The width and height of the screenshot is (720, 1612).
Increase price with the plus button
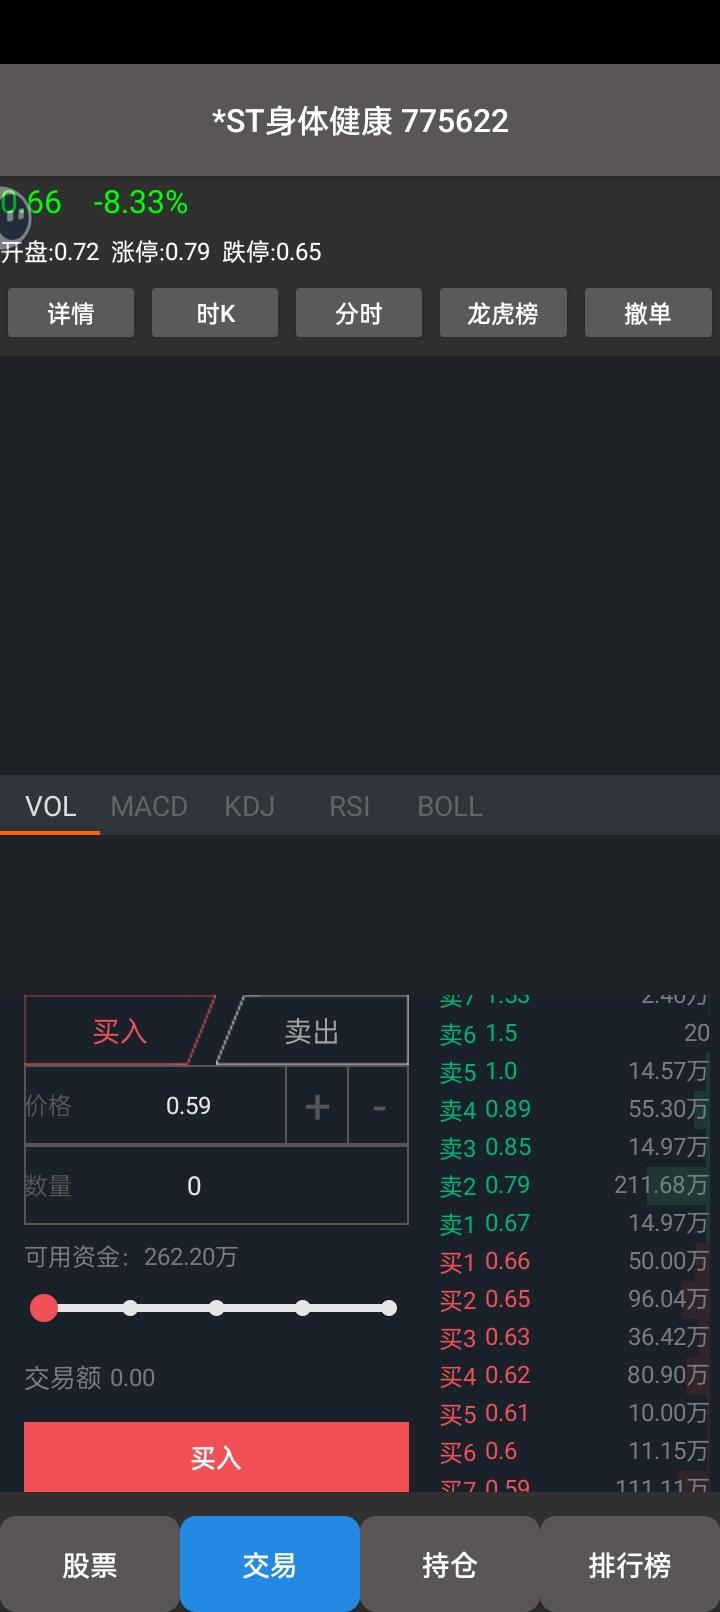point(317,1106)
